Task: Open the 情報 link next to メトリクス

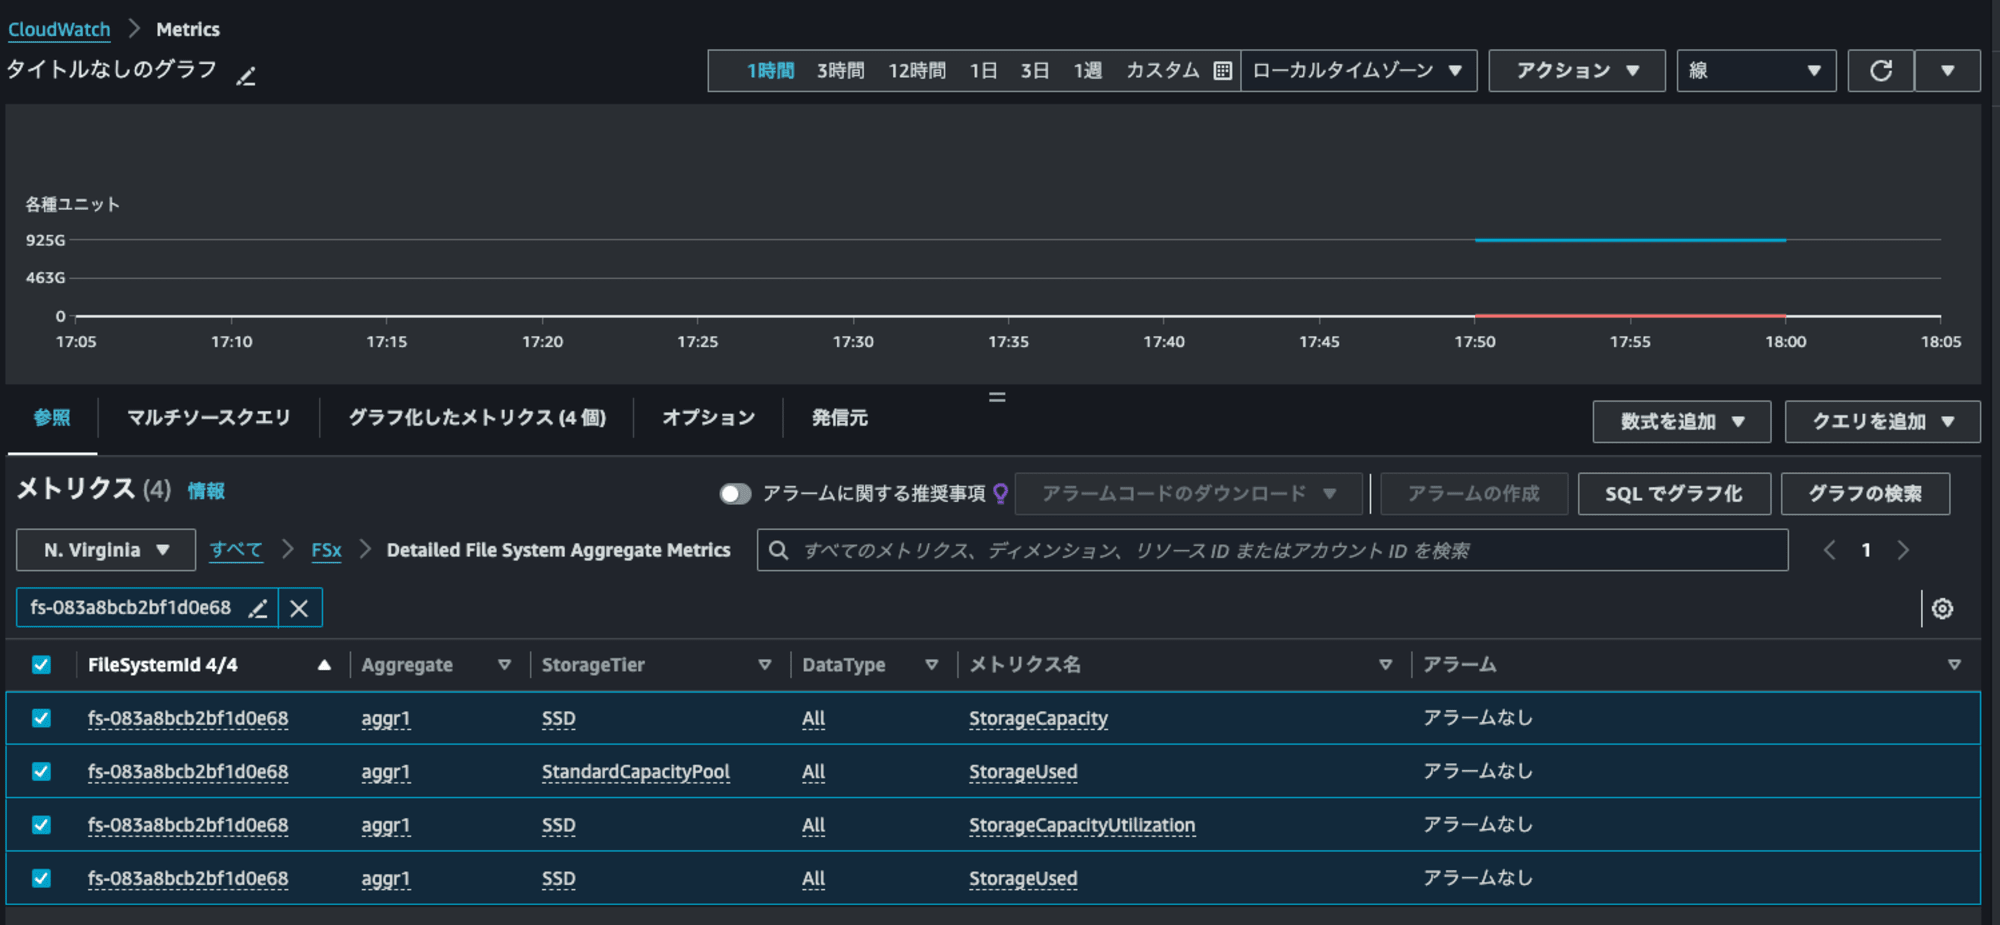Action: pos(206,491)
